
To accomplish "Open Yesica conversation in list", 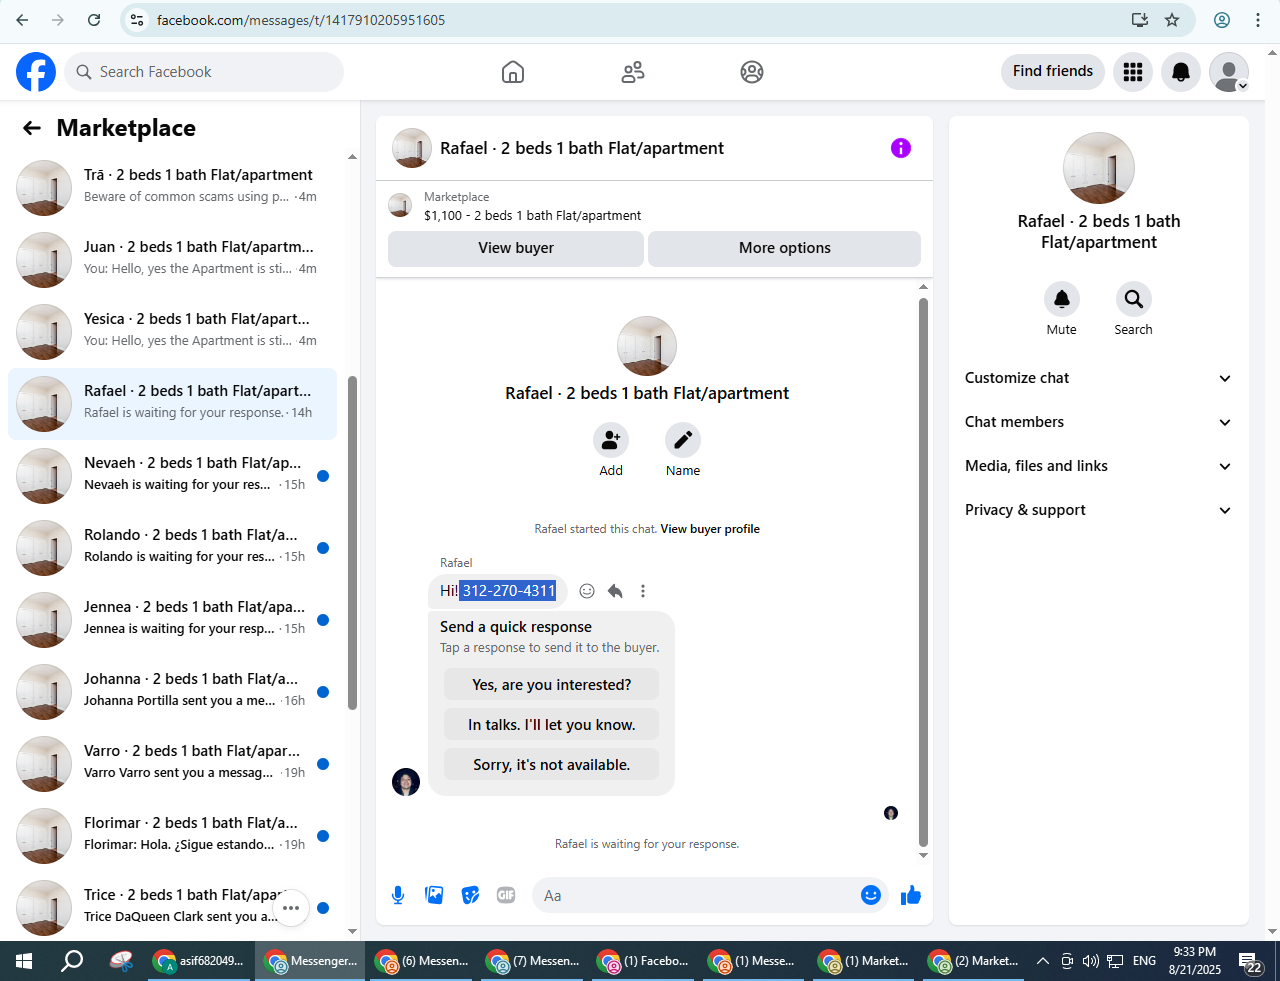I will 172,331.
